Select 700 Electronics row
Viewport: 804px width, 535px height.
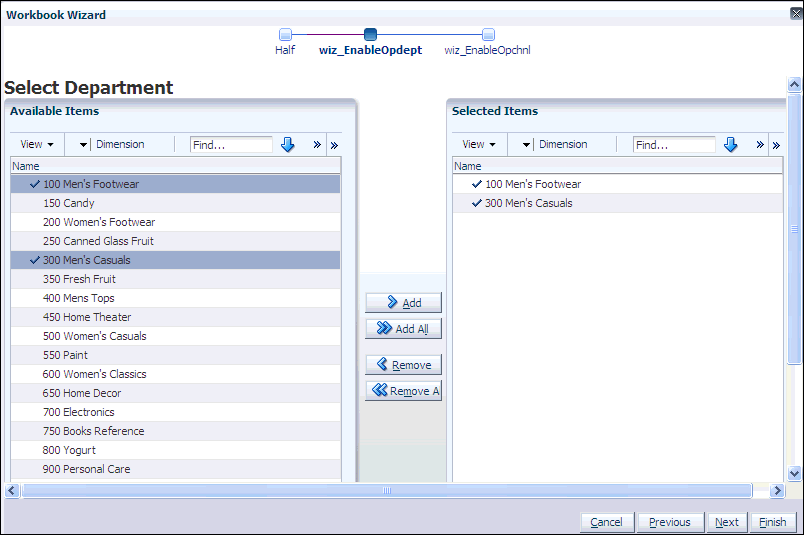point(175,412)
